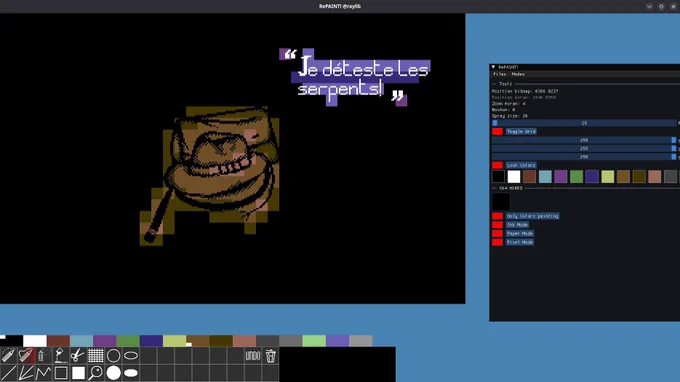This screenshot has height=382, width=680.
Task: Click the grid pattern tool icon
Action: click(x=96, y=356)
